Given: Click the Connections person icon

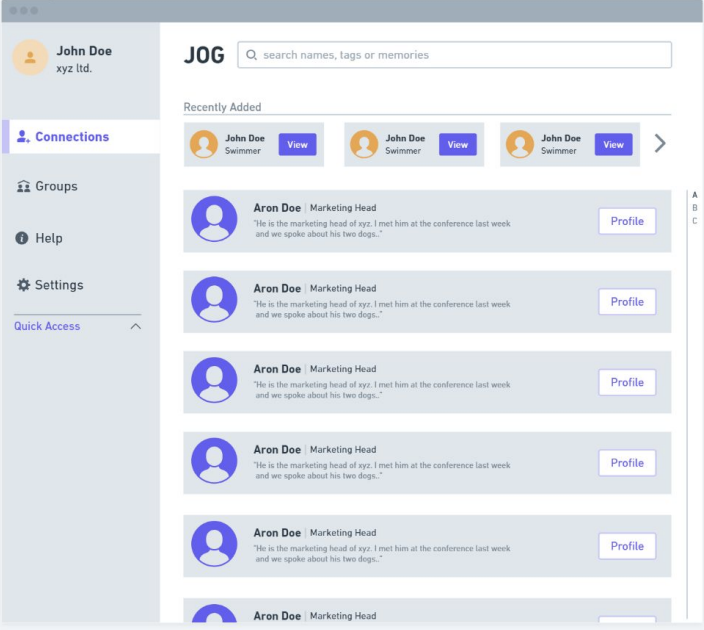Looking at the screenshot, I should point(23,137).
